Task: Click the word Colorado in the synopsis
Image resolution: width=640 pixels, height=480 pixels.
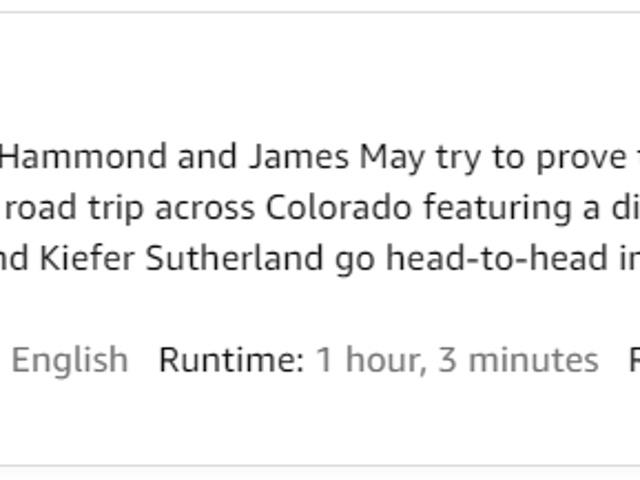Action: point(338,208)
